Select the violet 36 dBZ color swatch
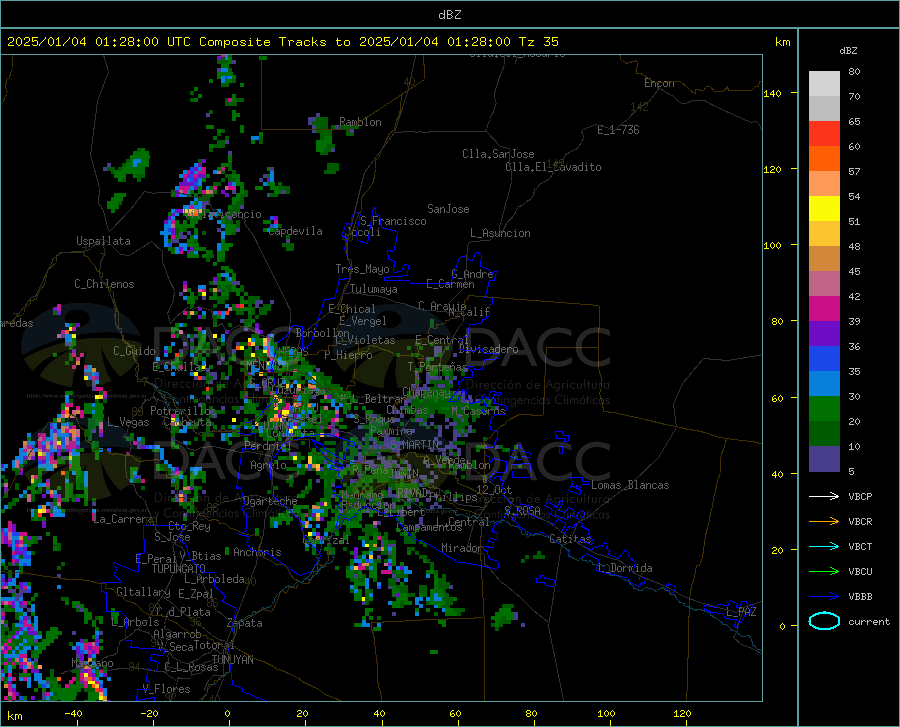Screen dimensions: 900x727 [x=824, y=334]
